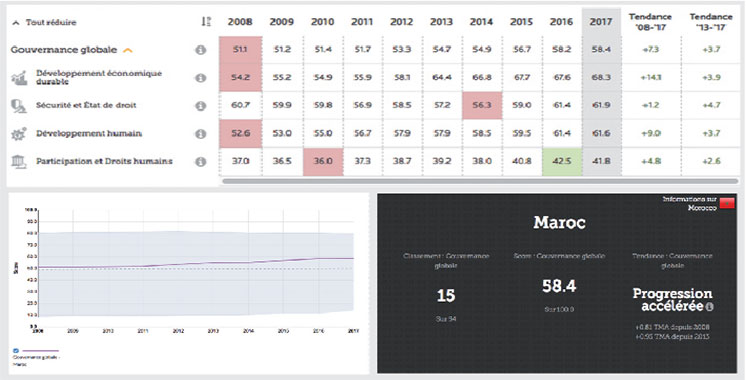Click the 40.8 cell for 2015
Screen dimensions: 746x380
point(521,162)
